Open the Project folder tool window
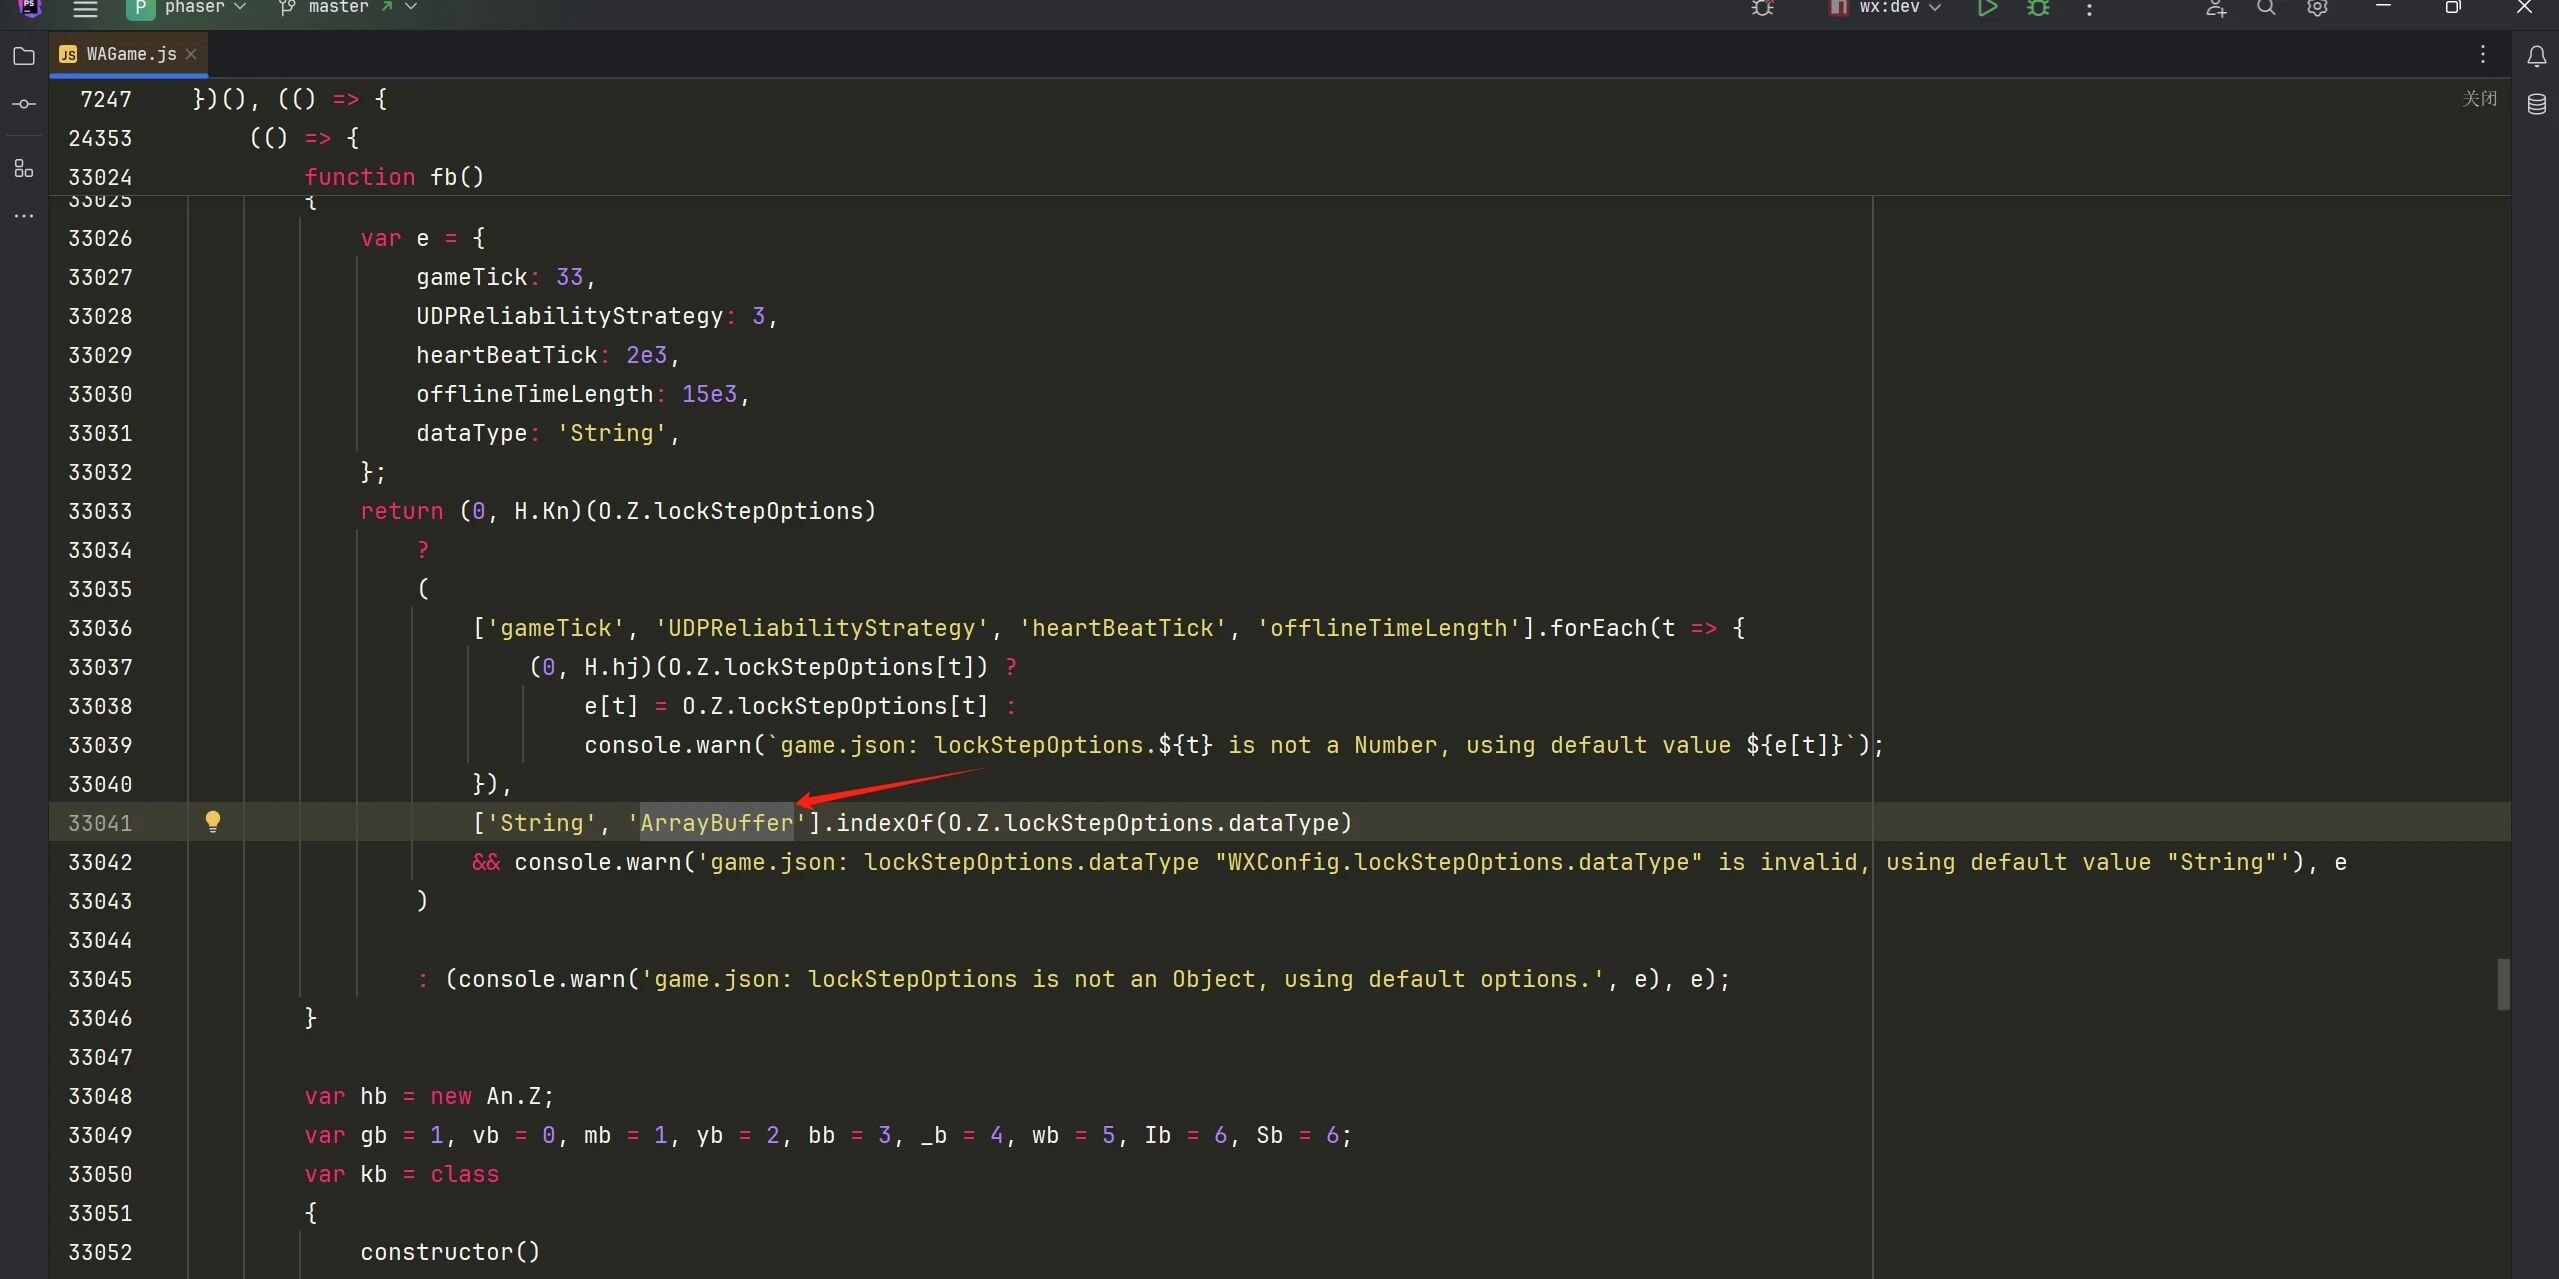Image resolution: width=2559 pixels, height=1279 pixels. point(24,56)
